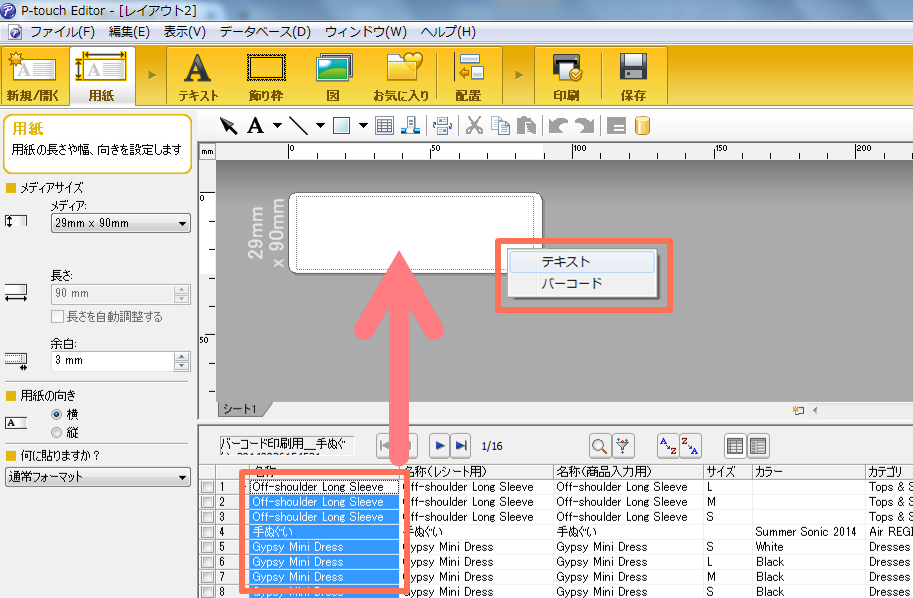This screenshot has width=913, height=598.
Task: Tick the checkbox for record row 2
Action: (207, 502)
